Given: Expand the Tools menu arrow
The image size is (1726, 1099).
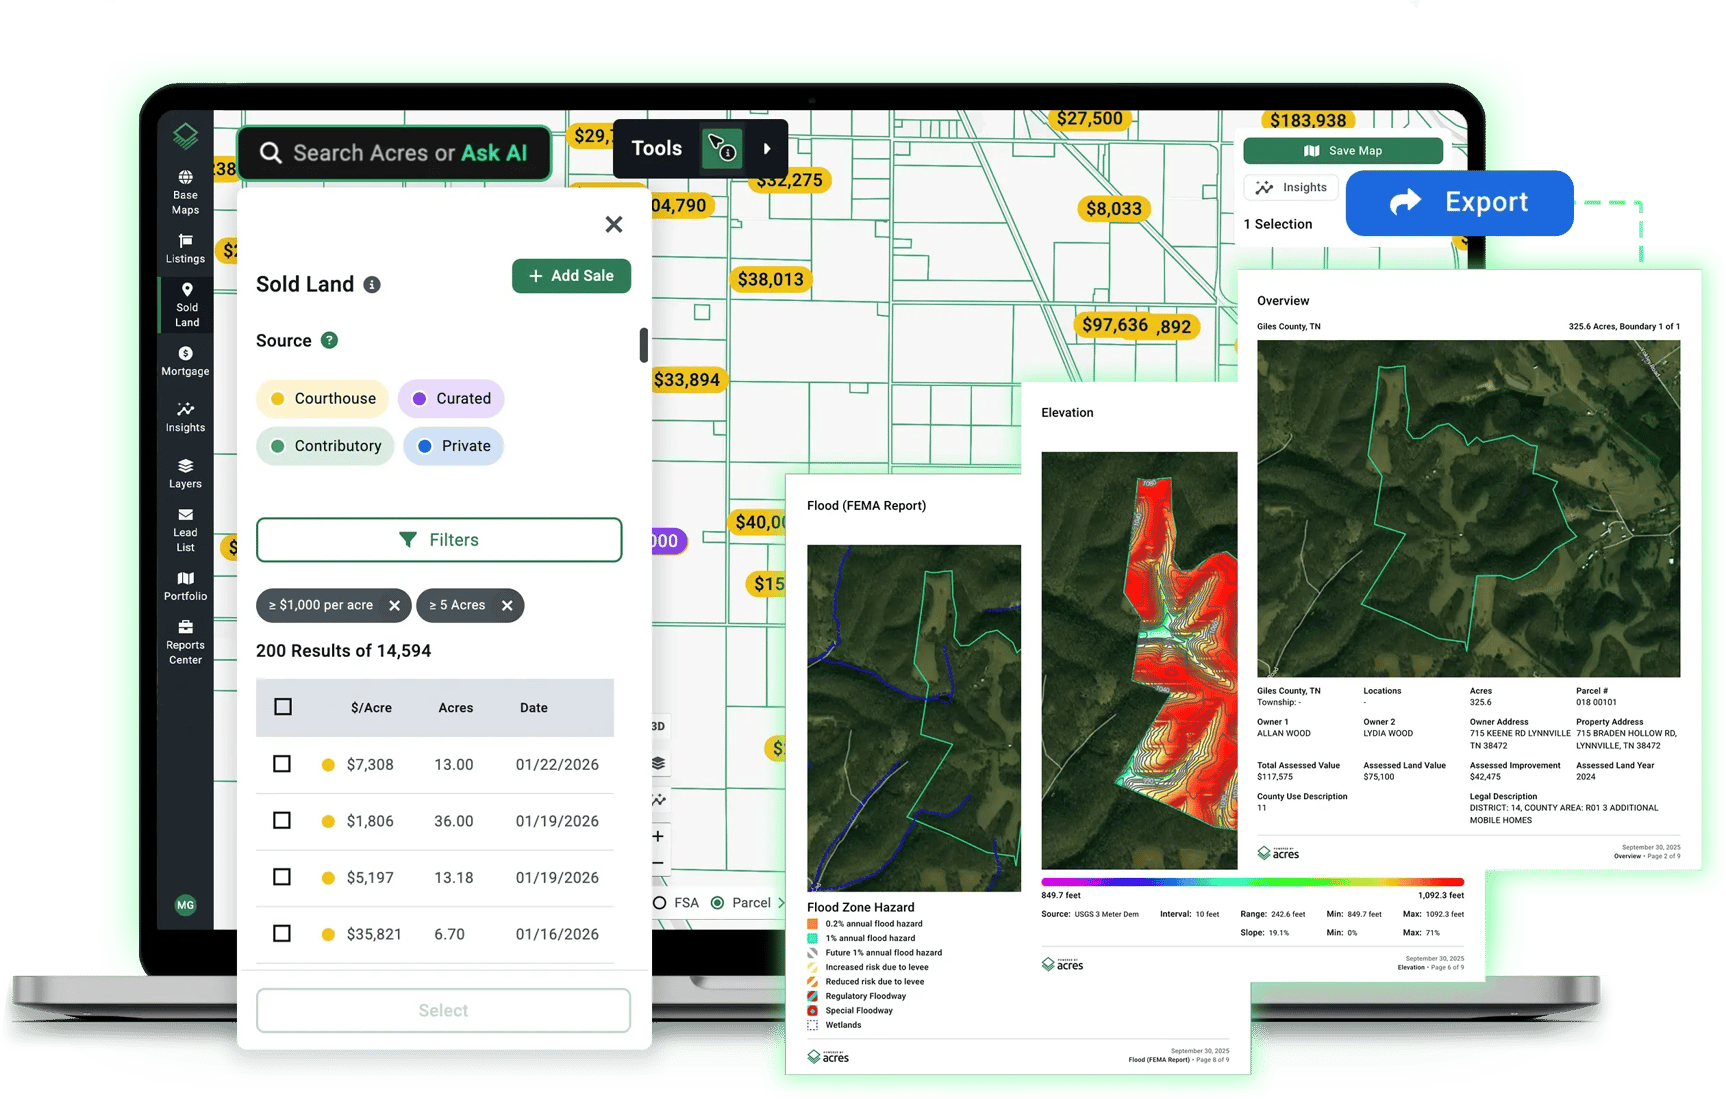Looking at the screenshot, I should tap(767, 149).
